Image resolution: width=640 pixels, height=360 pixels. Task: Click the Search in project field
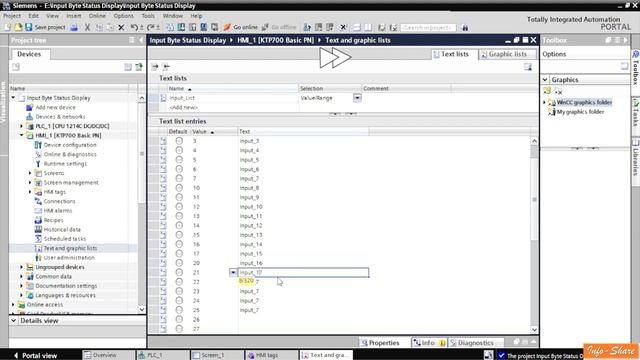[x=428, y=27]
